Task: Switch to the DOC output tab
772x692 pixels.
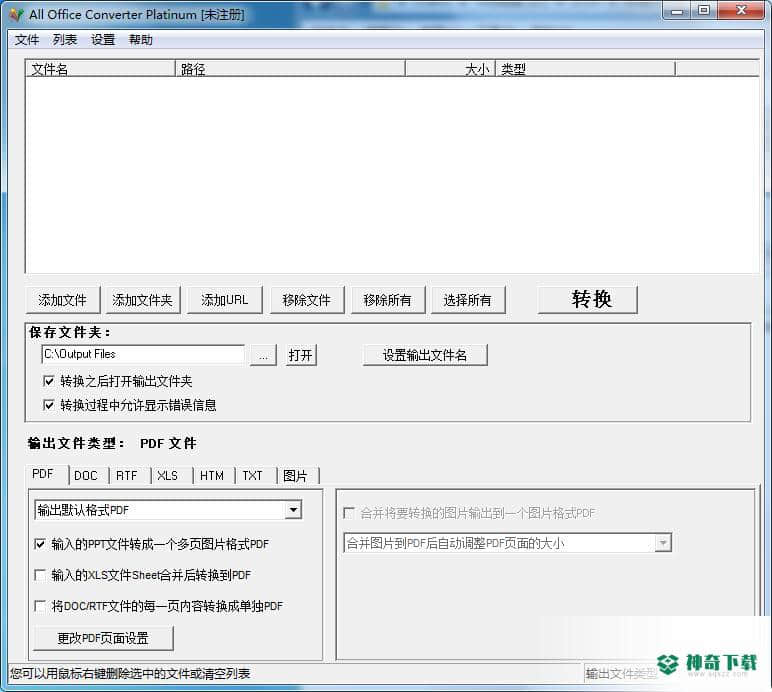Action: [86, 476]
